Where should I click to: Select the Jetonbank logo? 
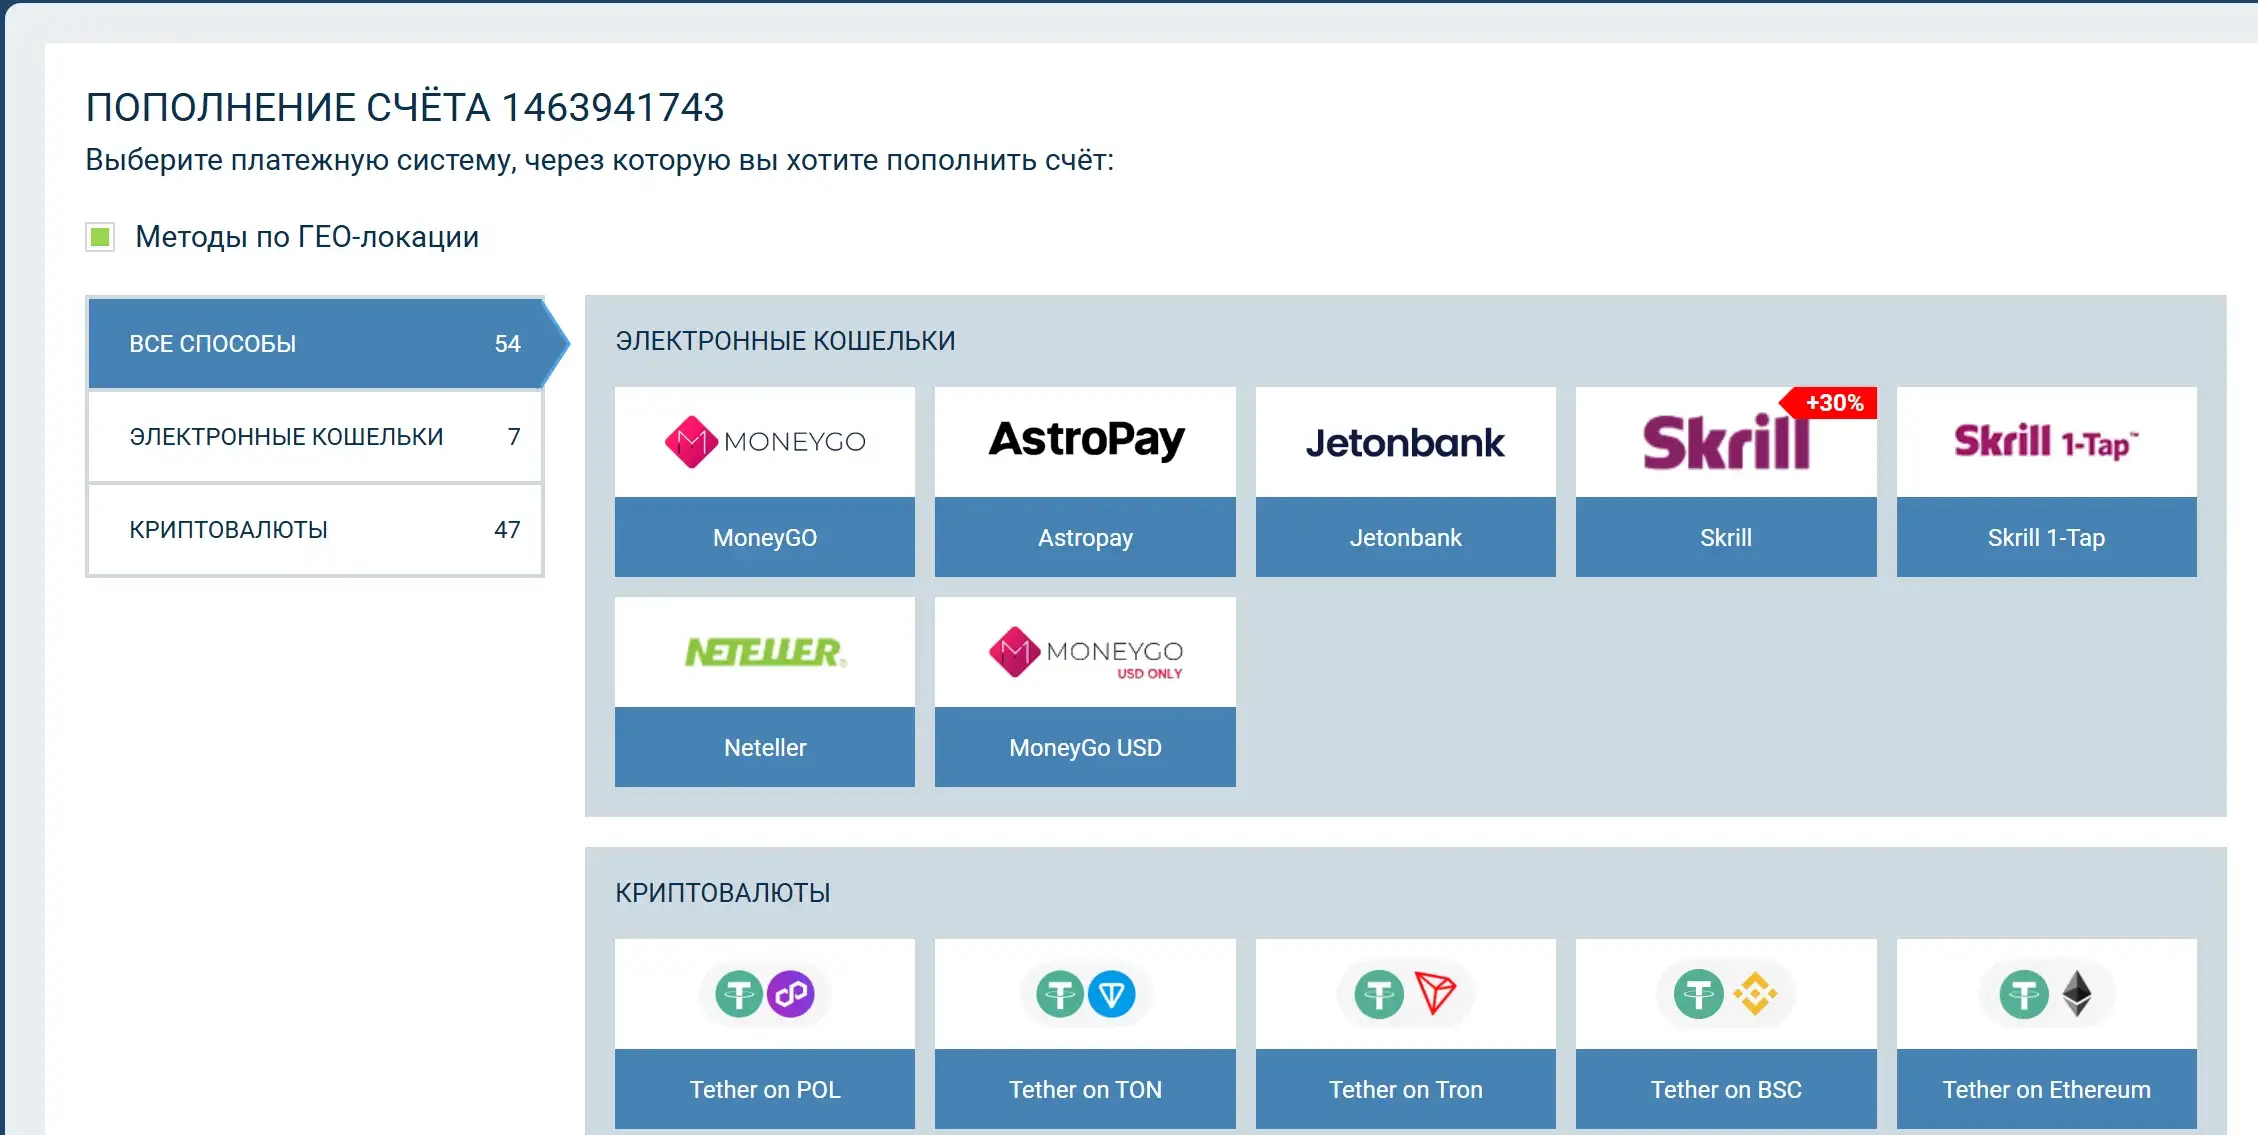click(1405, 441)
